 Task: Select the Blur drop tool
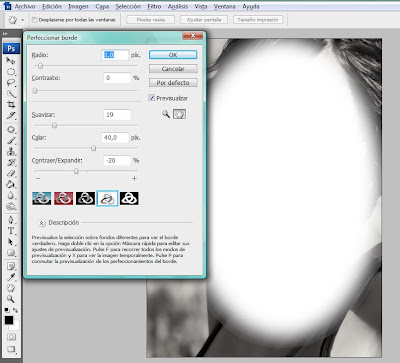point(11,195)
